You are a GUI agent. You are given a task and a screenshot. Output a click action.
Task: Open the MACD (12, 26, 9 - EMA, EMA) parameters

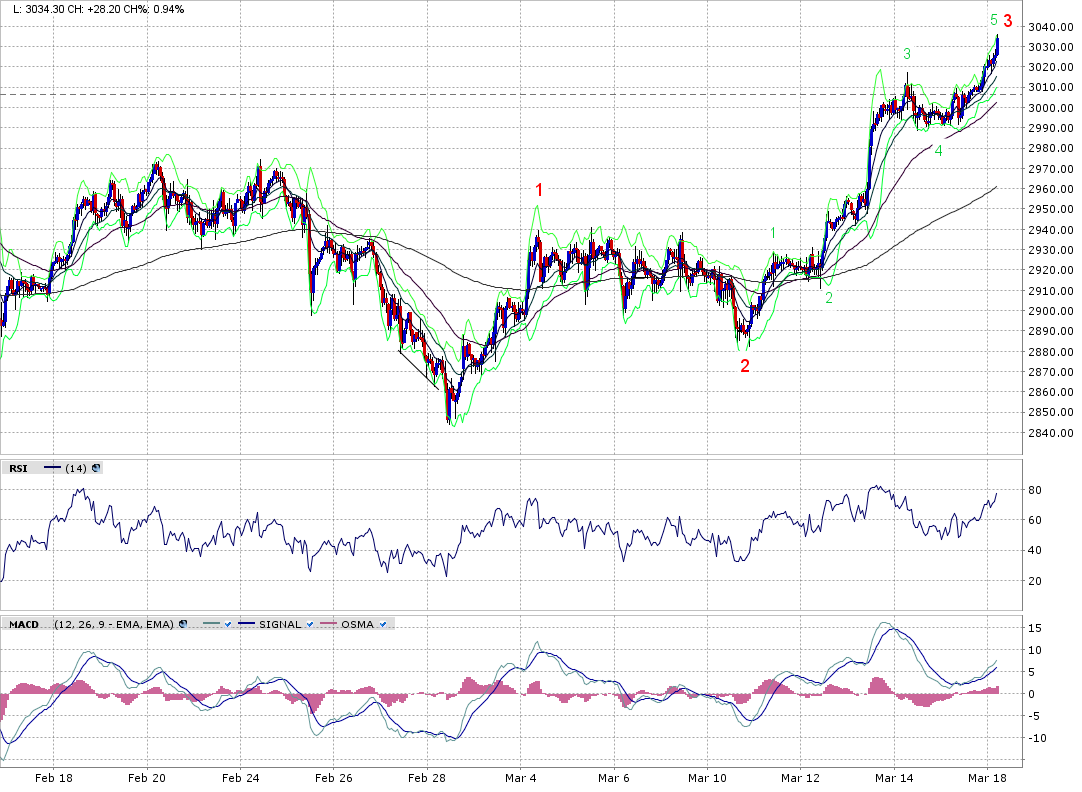pos(114,624)
